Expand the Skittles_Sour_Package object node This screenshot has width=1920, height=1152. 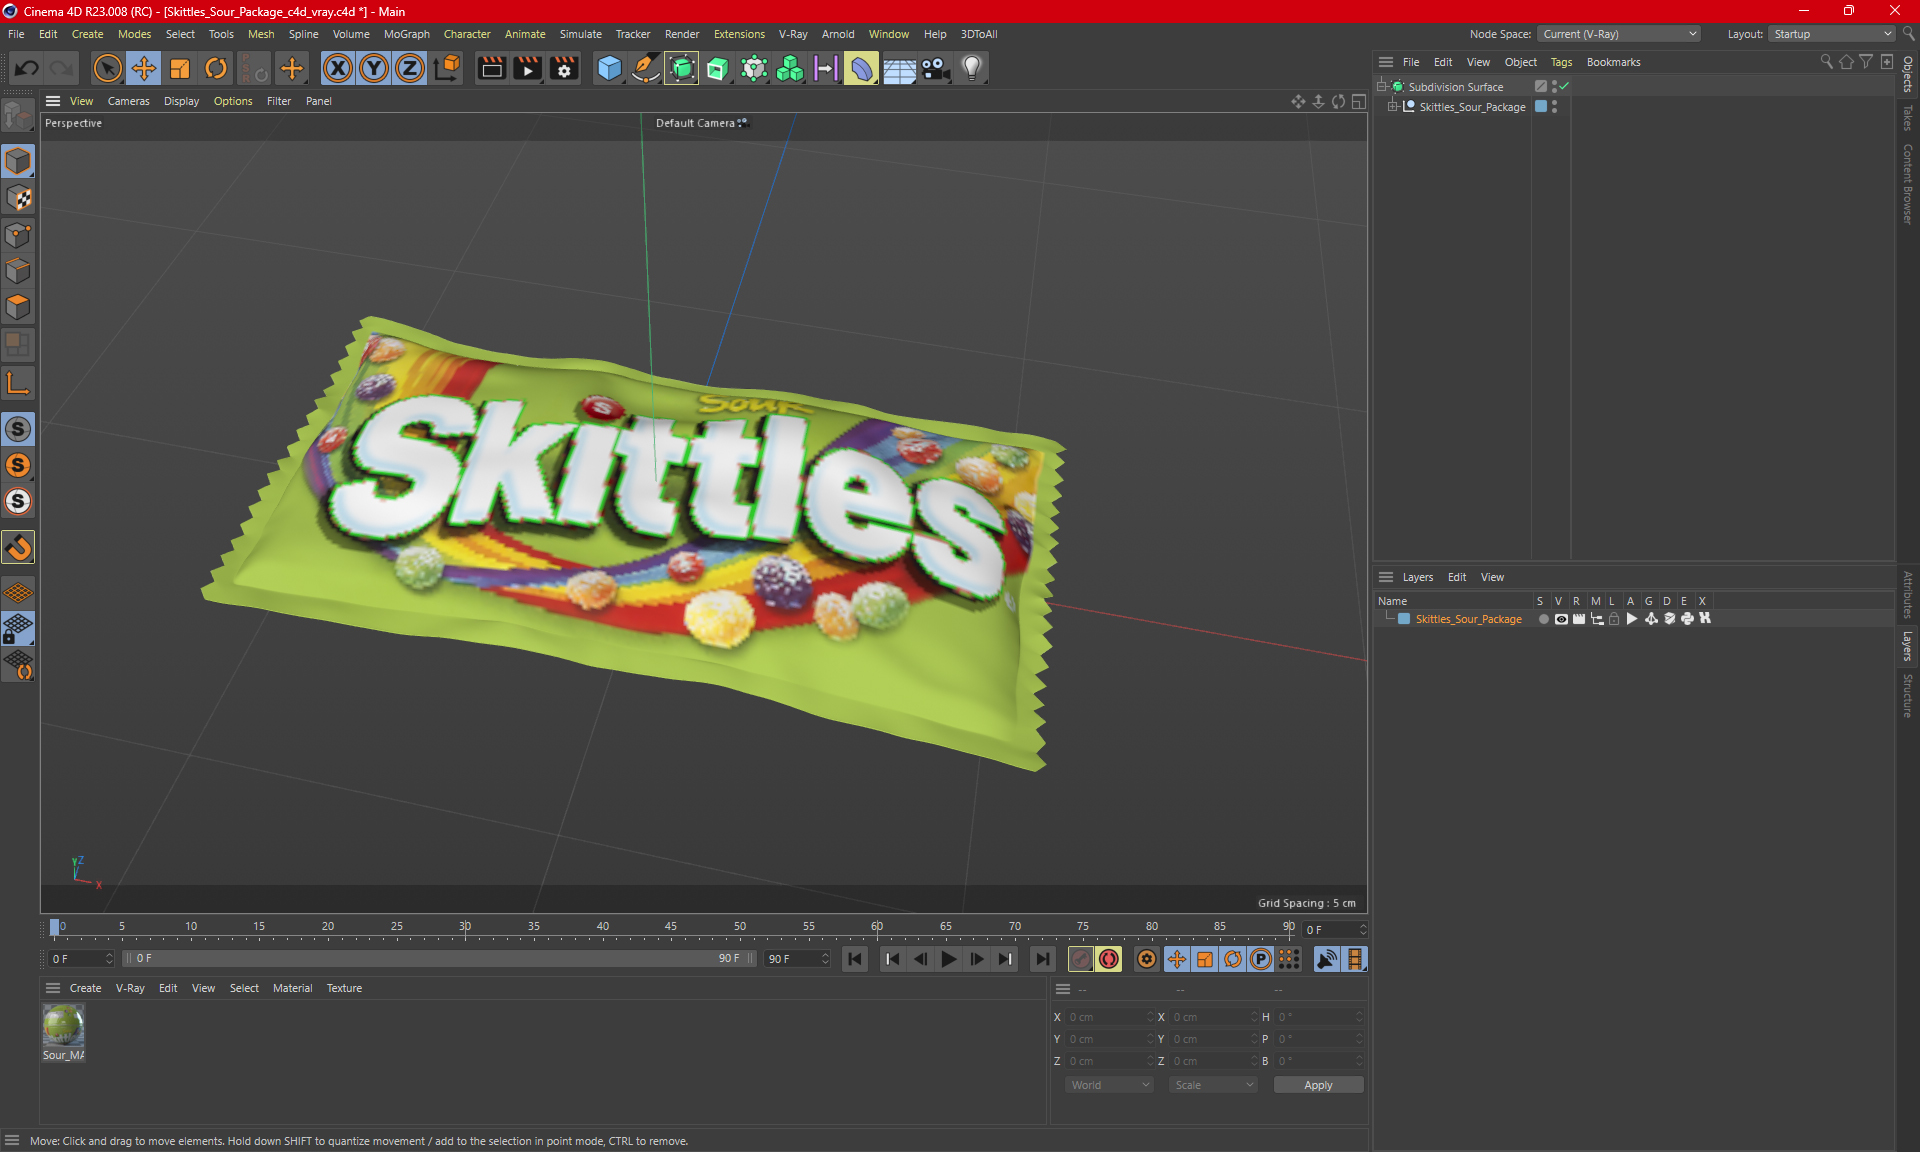(x=1393, y=106)
